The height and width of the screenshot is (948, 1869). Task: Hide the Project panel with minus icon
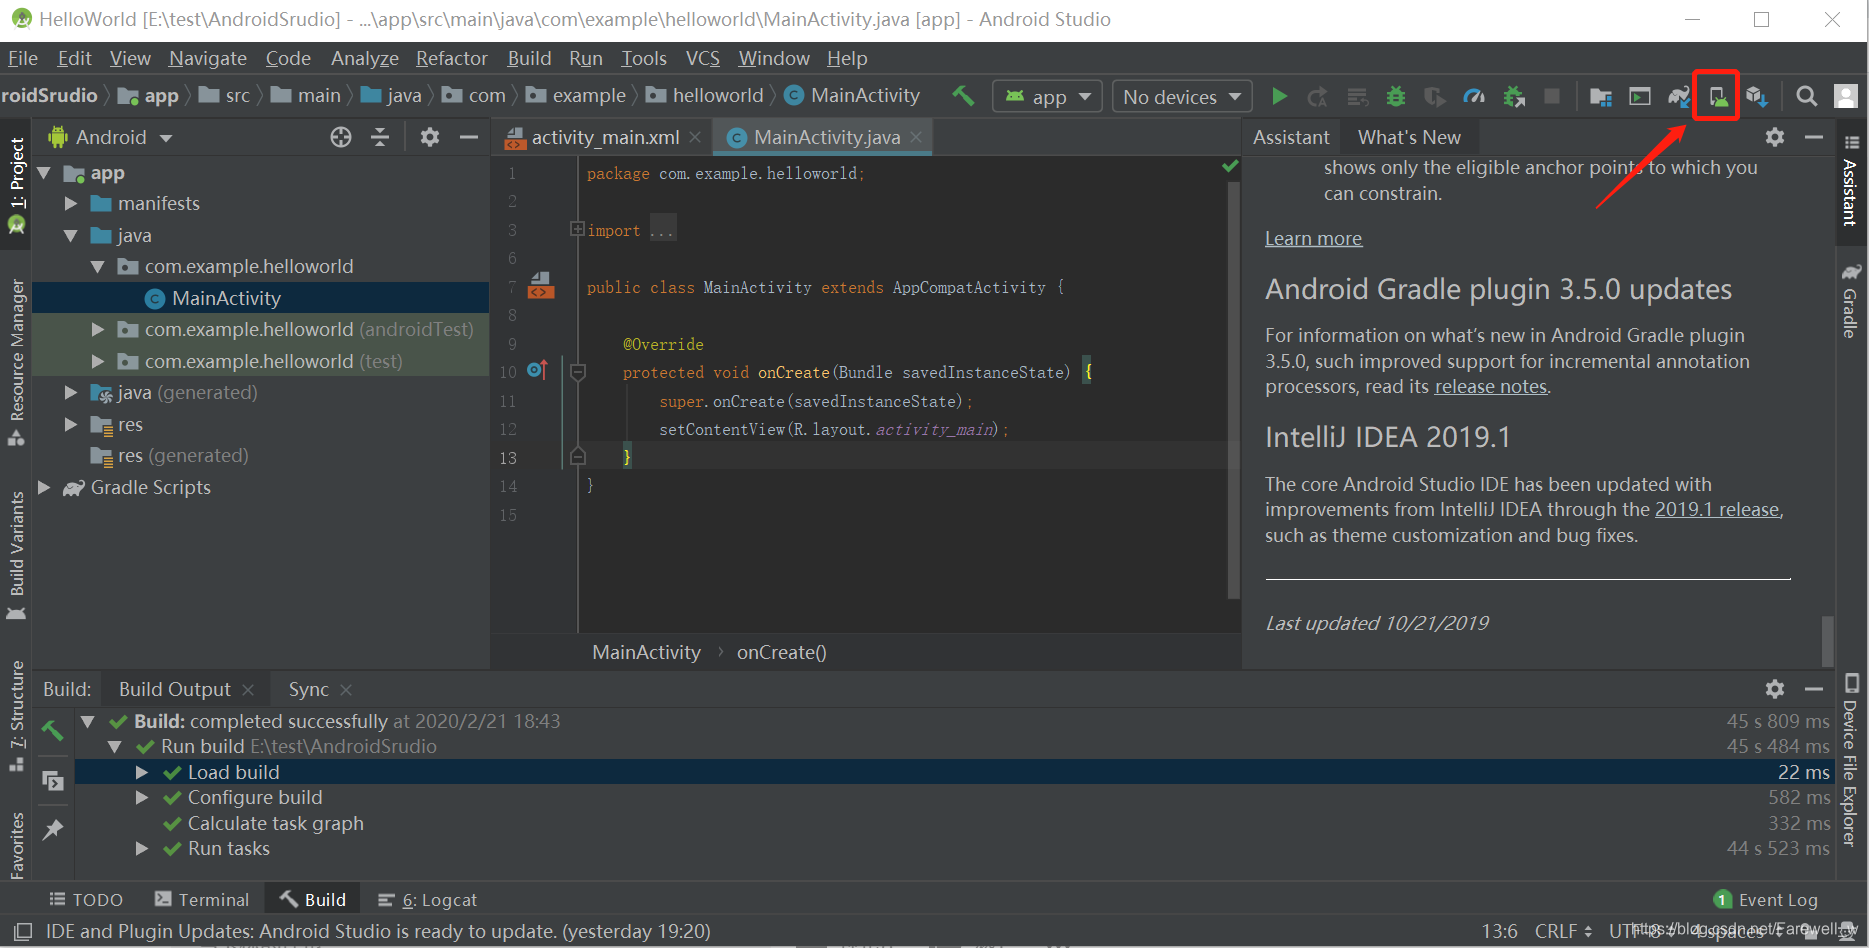468,137
